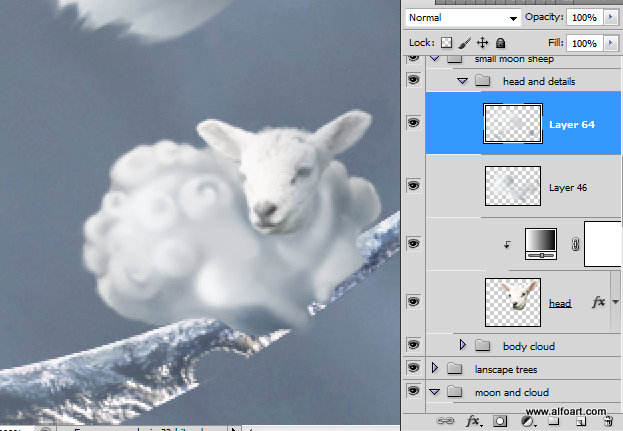The image size is (623, 431).
Task: Hide the lanscape trees group
Action: click(413, 368)
